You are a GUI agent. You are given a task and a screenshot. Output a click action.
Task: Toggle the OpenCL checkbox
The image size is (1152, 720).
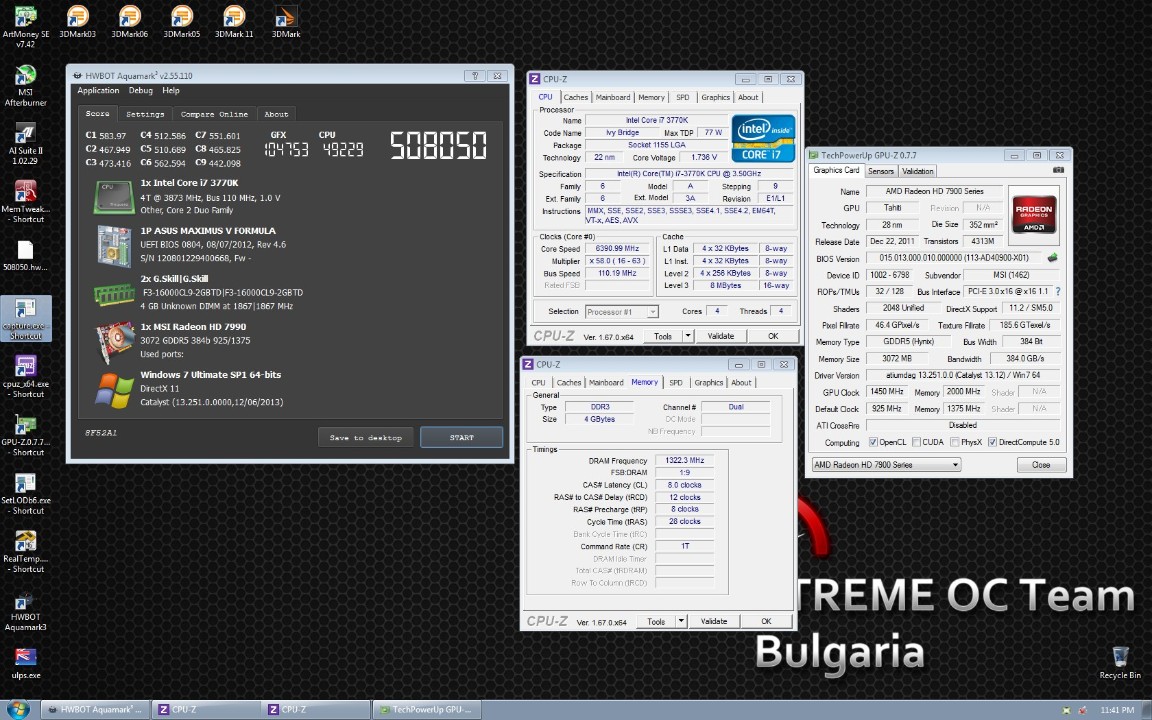(x=873, y=442)
